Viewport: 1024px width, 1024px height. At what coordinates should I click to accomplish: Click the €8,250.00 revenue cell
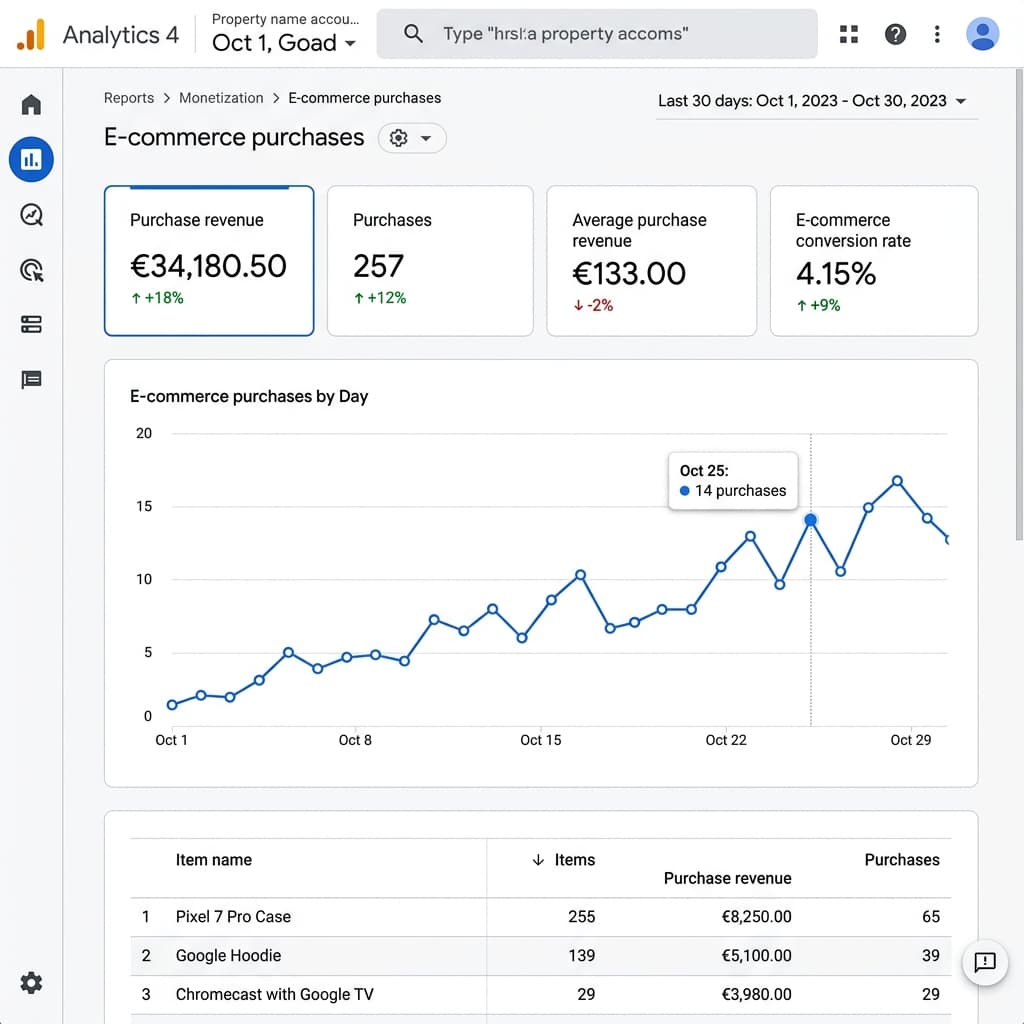pyautogui.click(x=756, y=917)
